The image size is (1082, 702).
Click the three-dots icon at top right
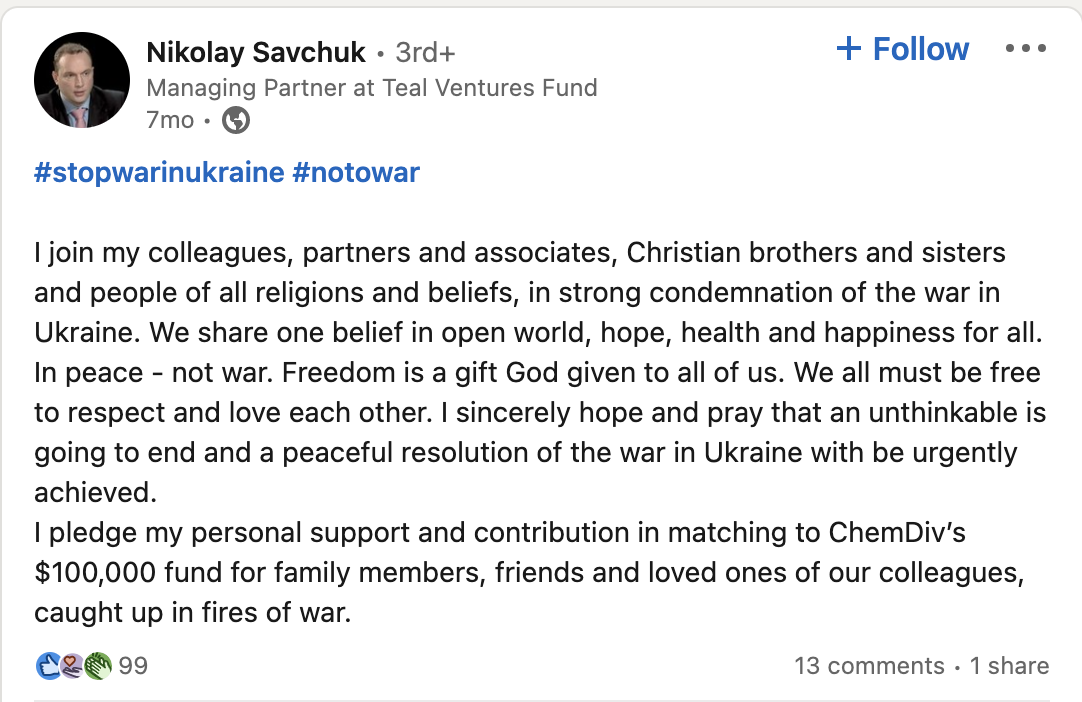[1027, 47]
